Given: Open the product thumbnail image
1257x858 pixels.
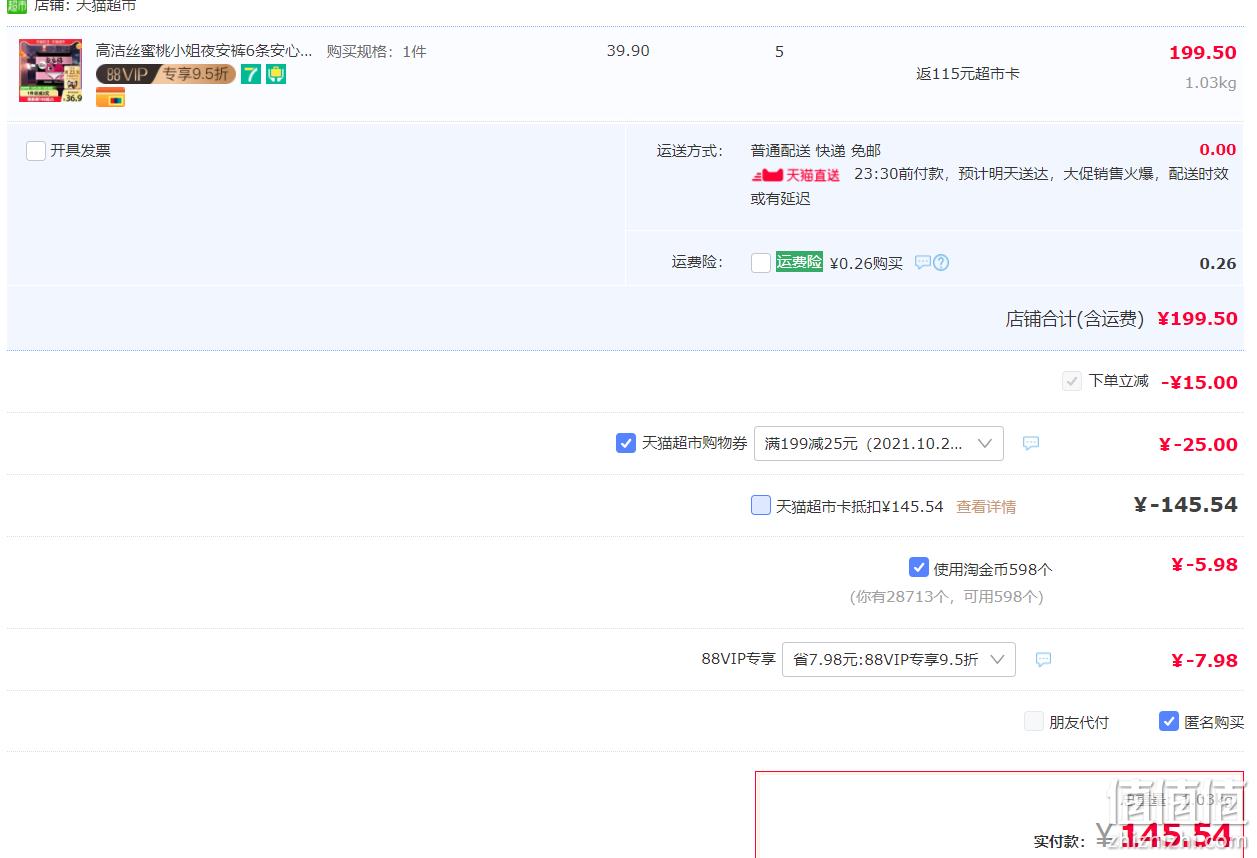Looking at the screenshot, I should point(50,70).
